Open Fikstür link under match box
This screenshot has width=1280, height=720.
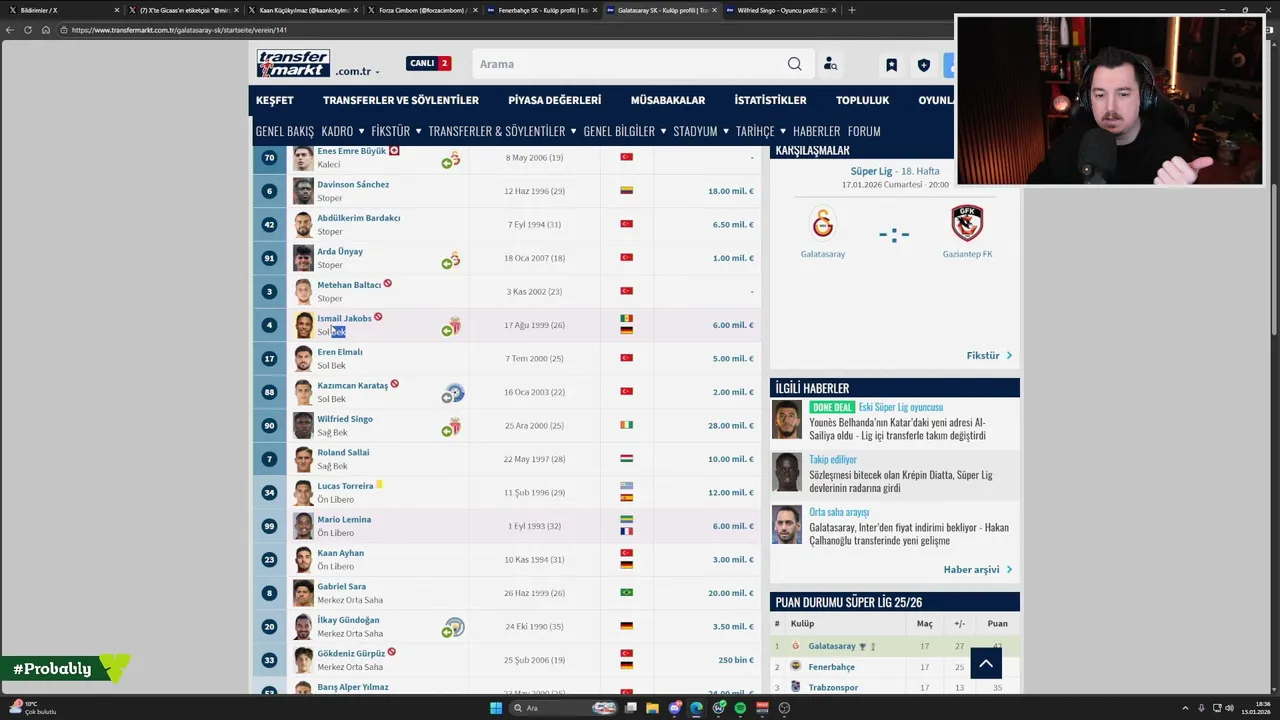(989, 355)
